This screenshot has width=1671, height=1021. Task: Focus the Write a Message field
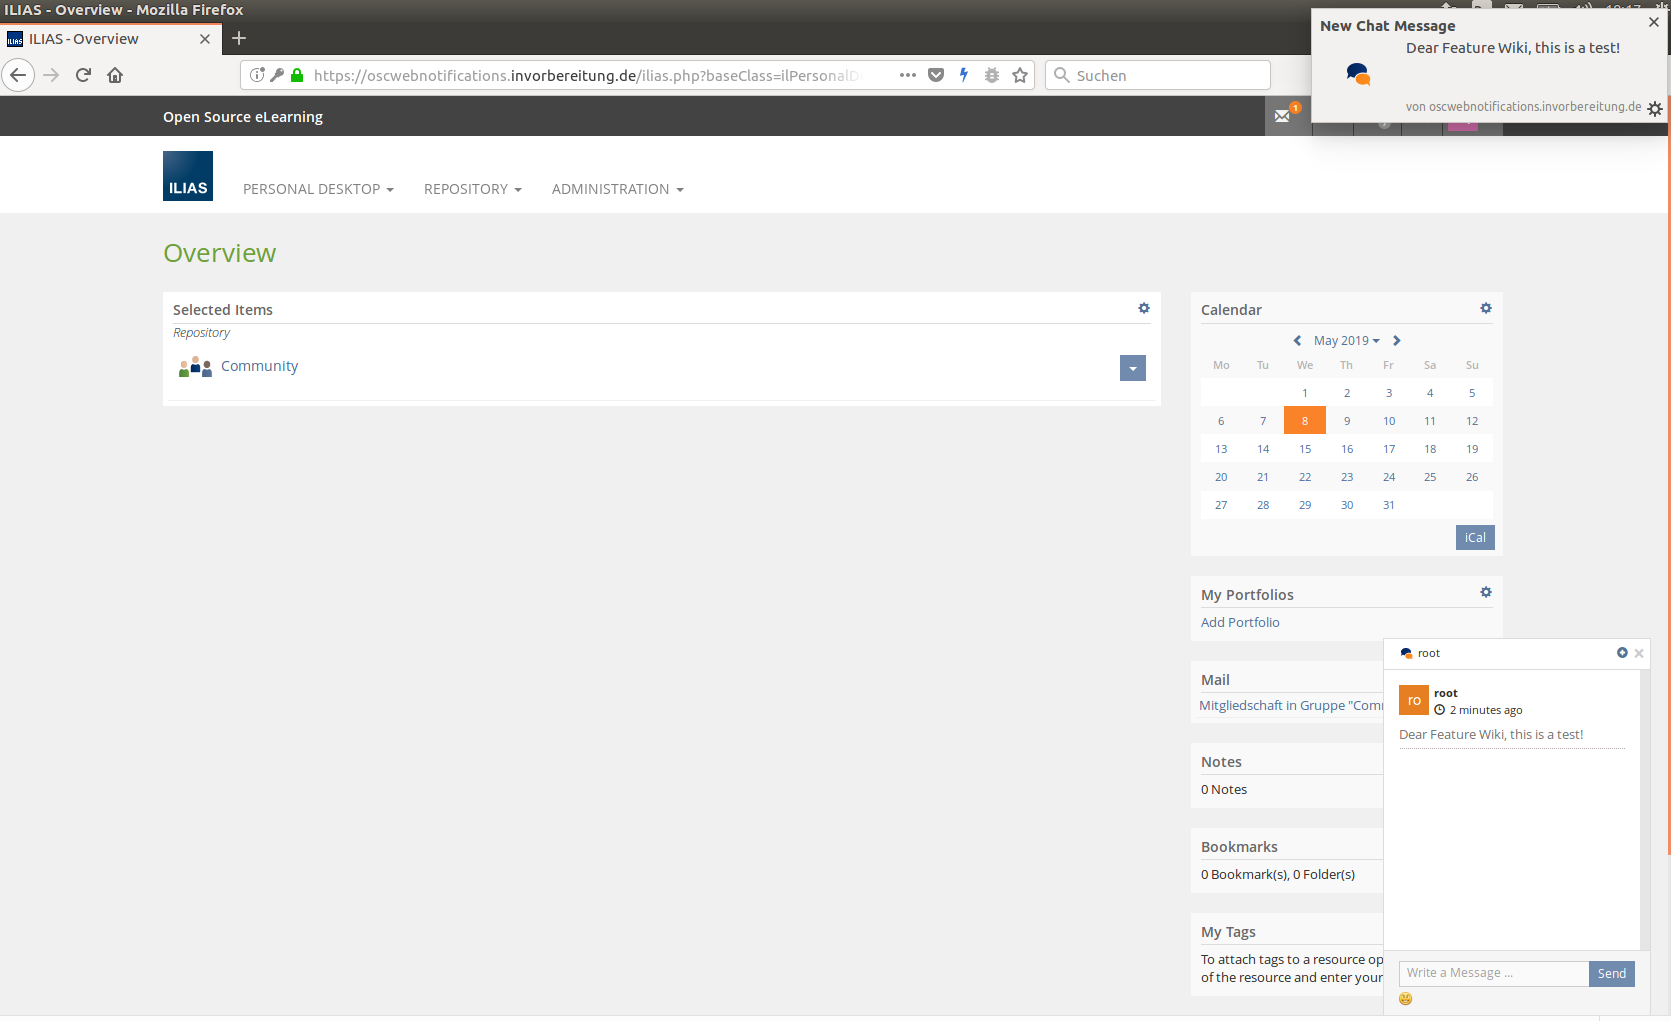[1493, 974]
